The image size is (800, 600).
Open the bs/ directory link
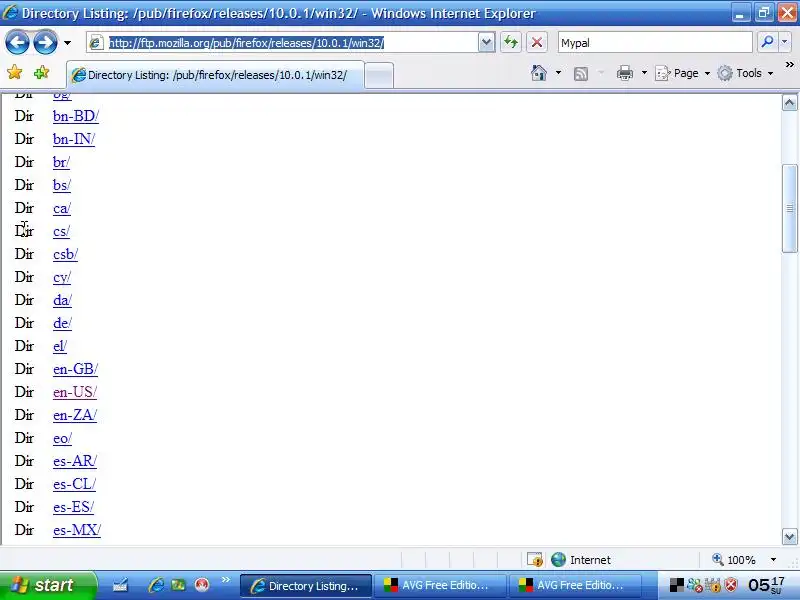click(62, 185)
